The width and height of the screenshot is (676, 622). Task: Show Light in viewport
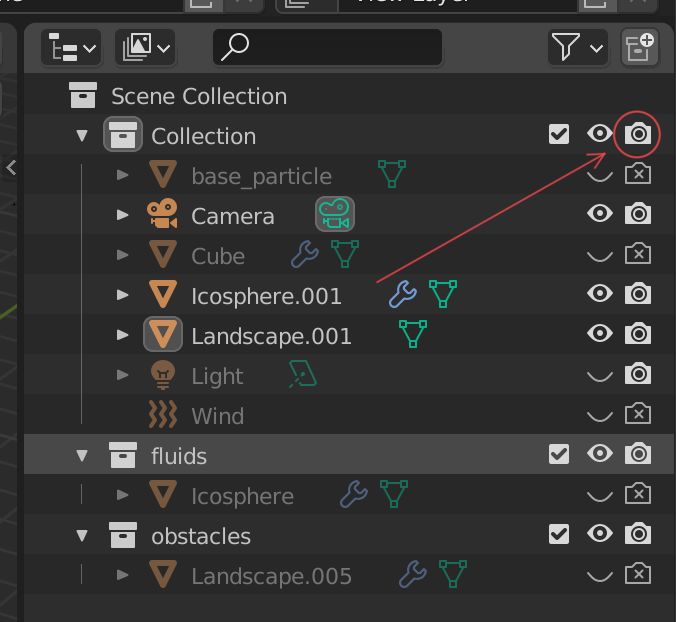click(x=599, y=376)
